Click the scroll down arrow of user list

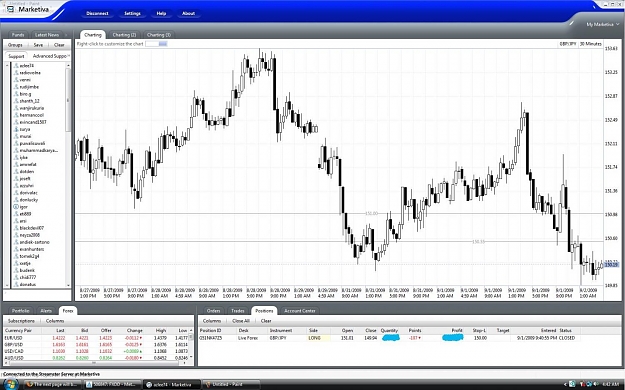pyautogui.click(x=68, y=285)
